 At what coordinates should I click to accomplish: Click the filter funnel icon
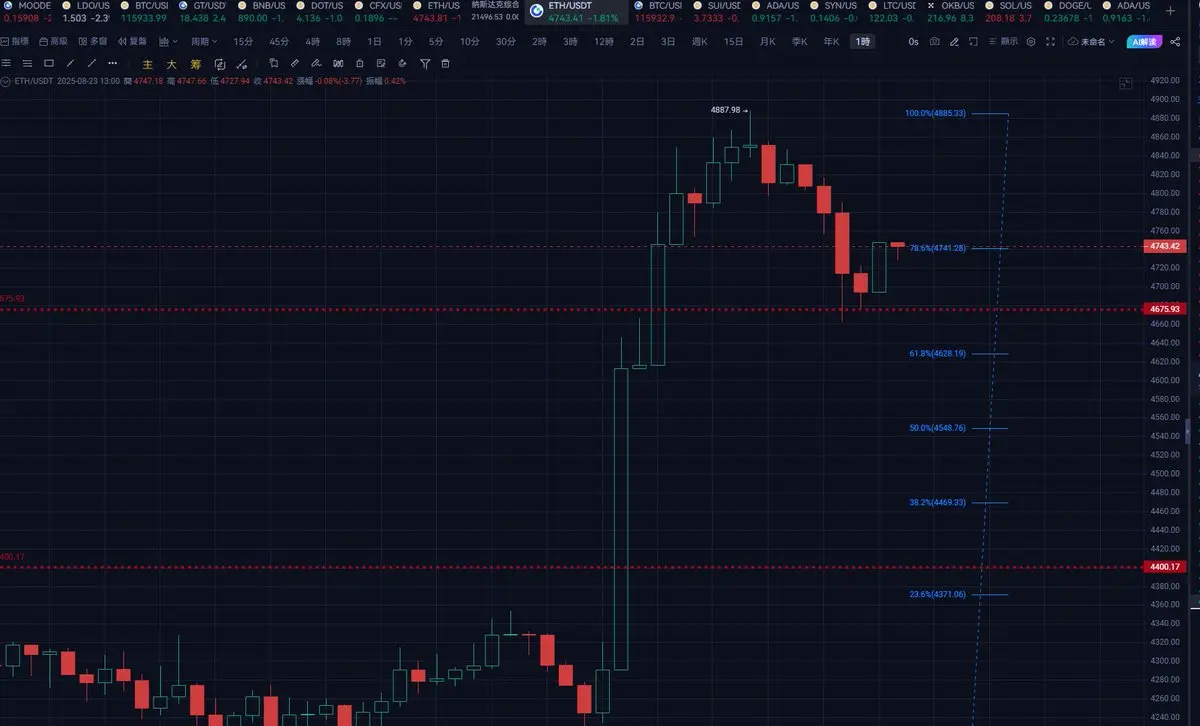click(x=425, y=64)
